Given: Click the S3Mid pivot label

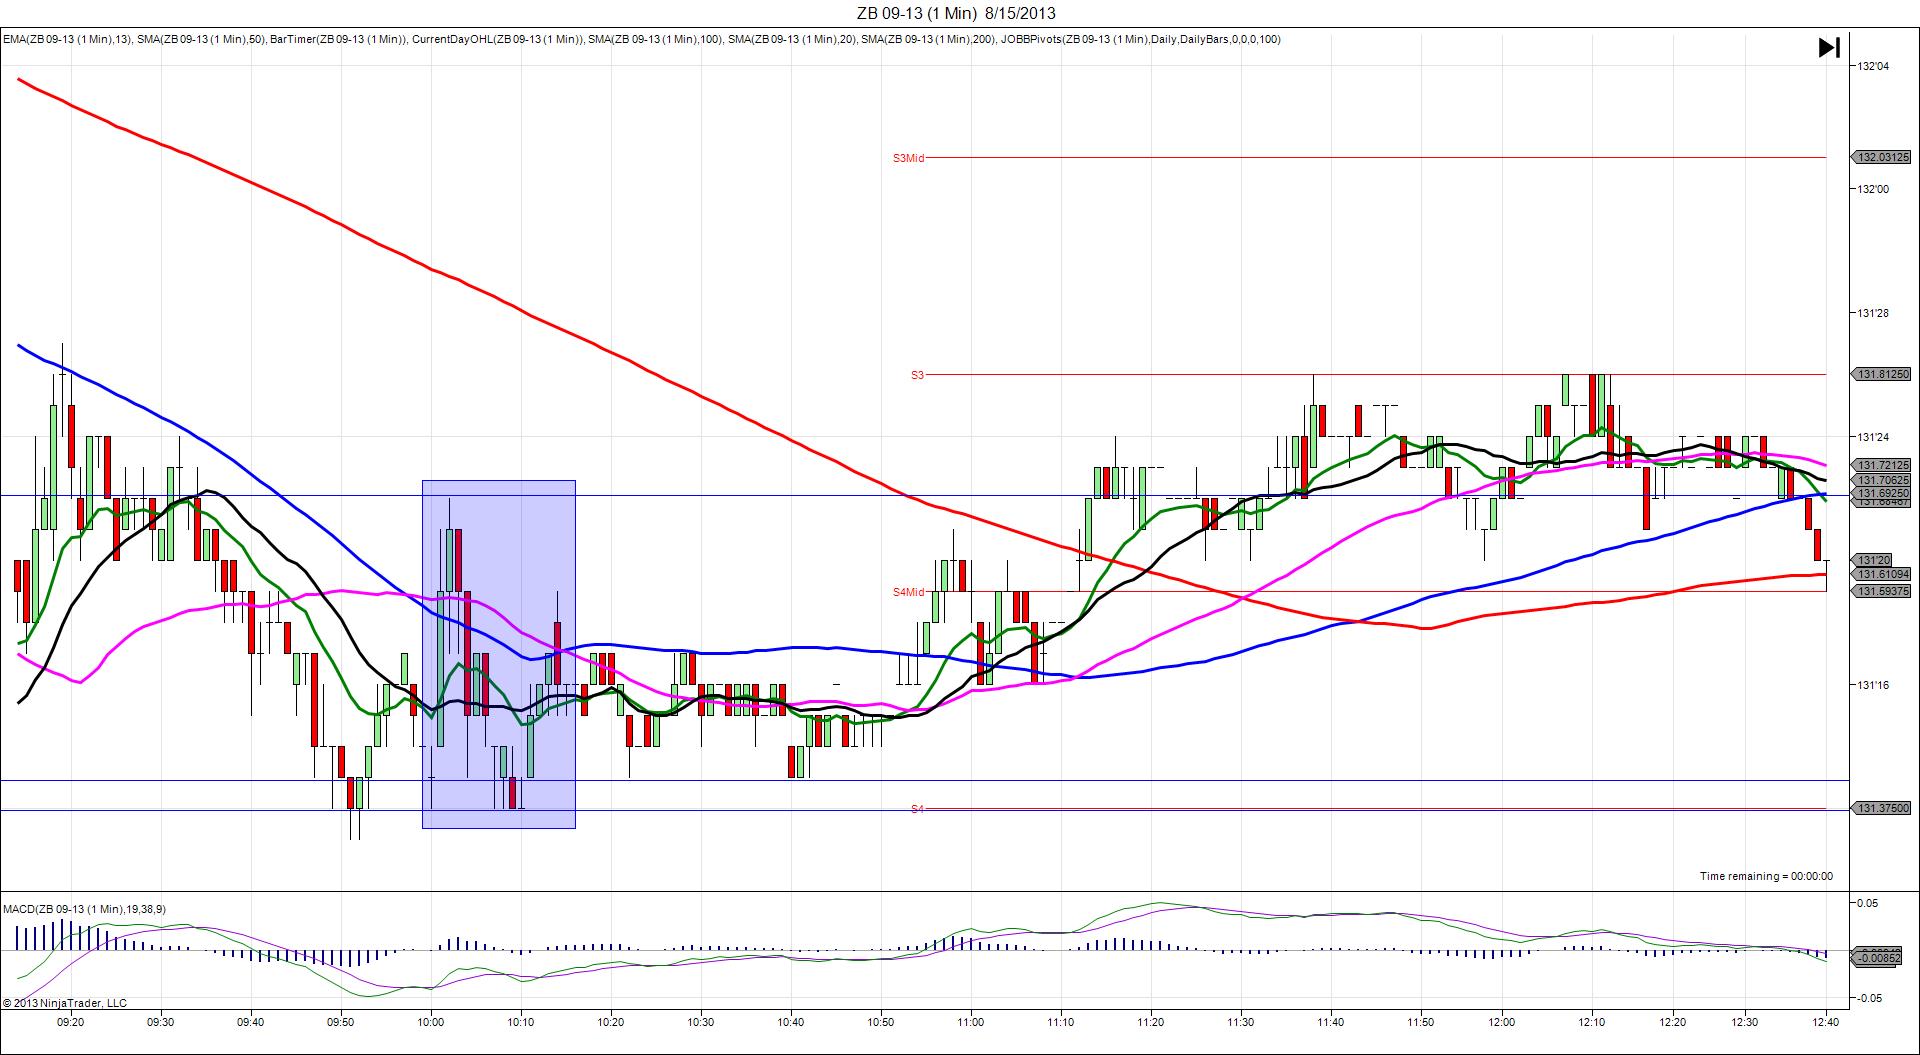Looking at the screenshot, I should [909, 158].
